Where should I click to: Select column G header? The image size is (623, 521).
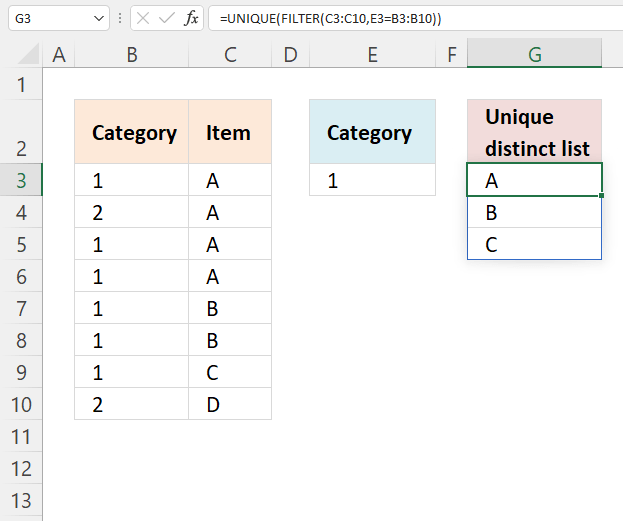point(534,54)
